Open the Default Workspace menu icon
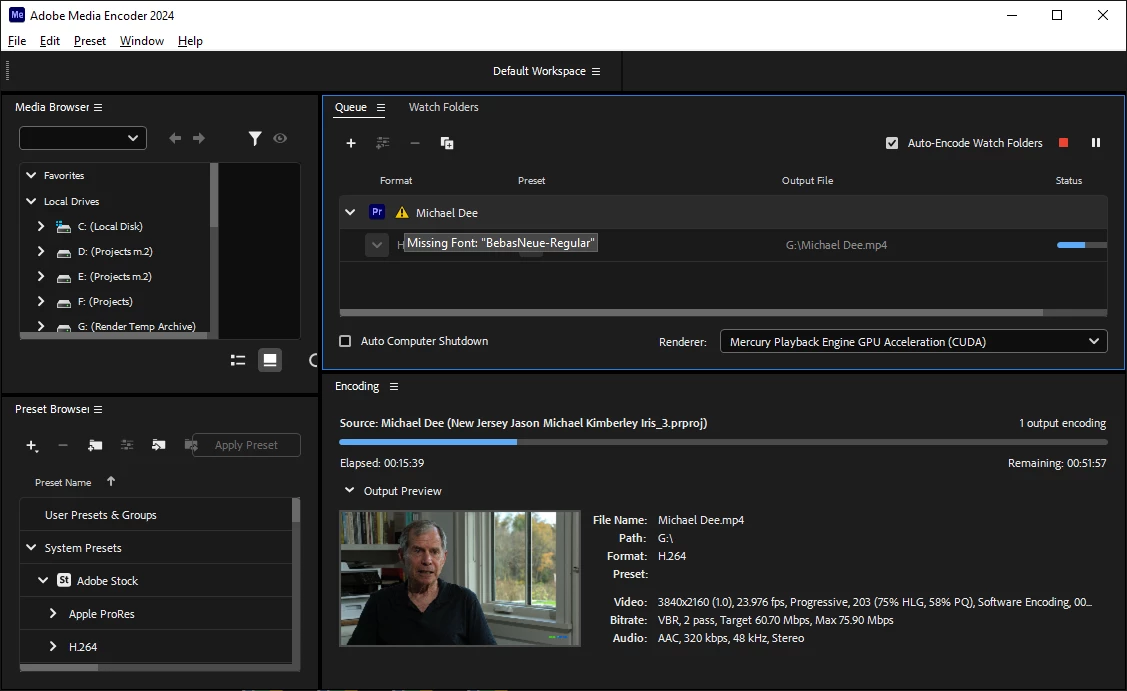 coord(596,71)
